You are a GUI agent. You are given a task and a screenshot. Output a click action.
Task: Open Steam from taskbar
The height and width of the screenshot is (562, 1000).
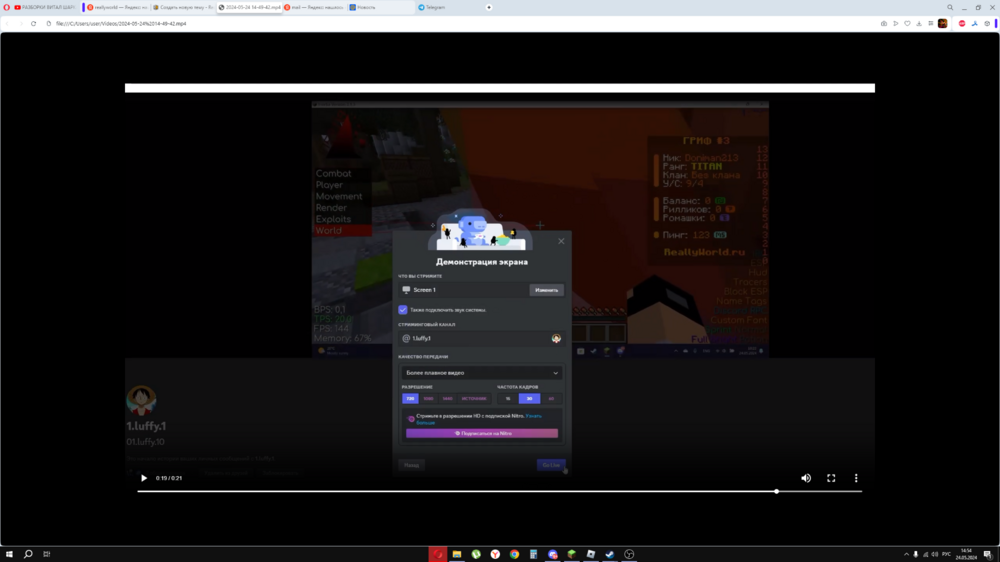click(x=610, y=554)
